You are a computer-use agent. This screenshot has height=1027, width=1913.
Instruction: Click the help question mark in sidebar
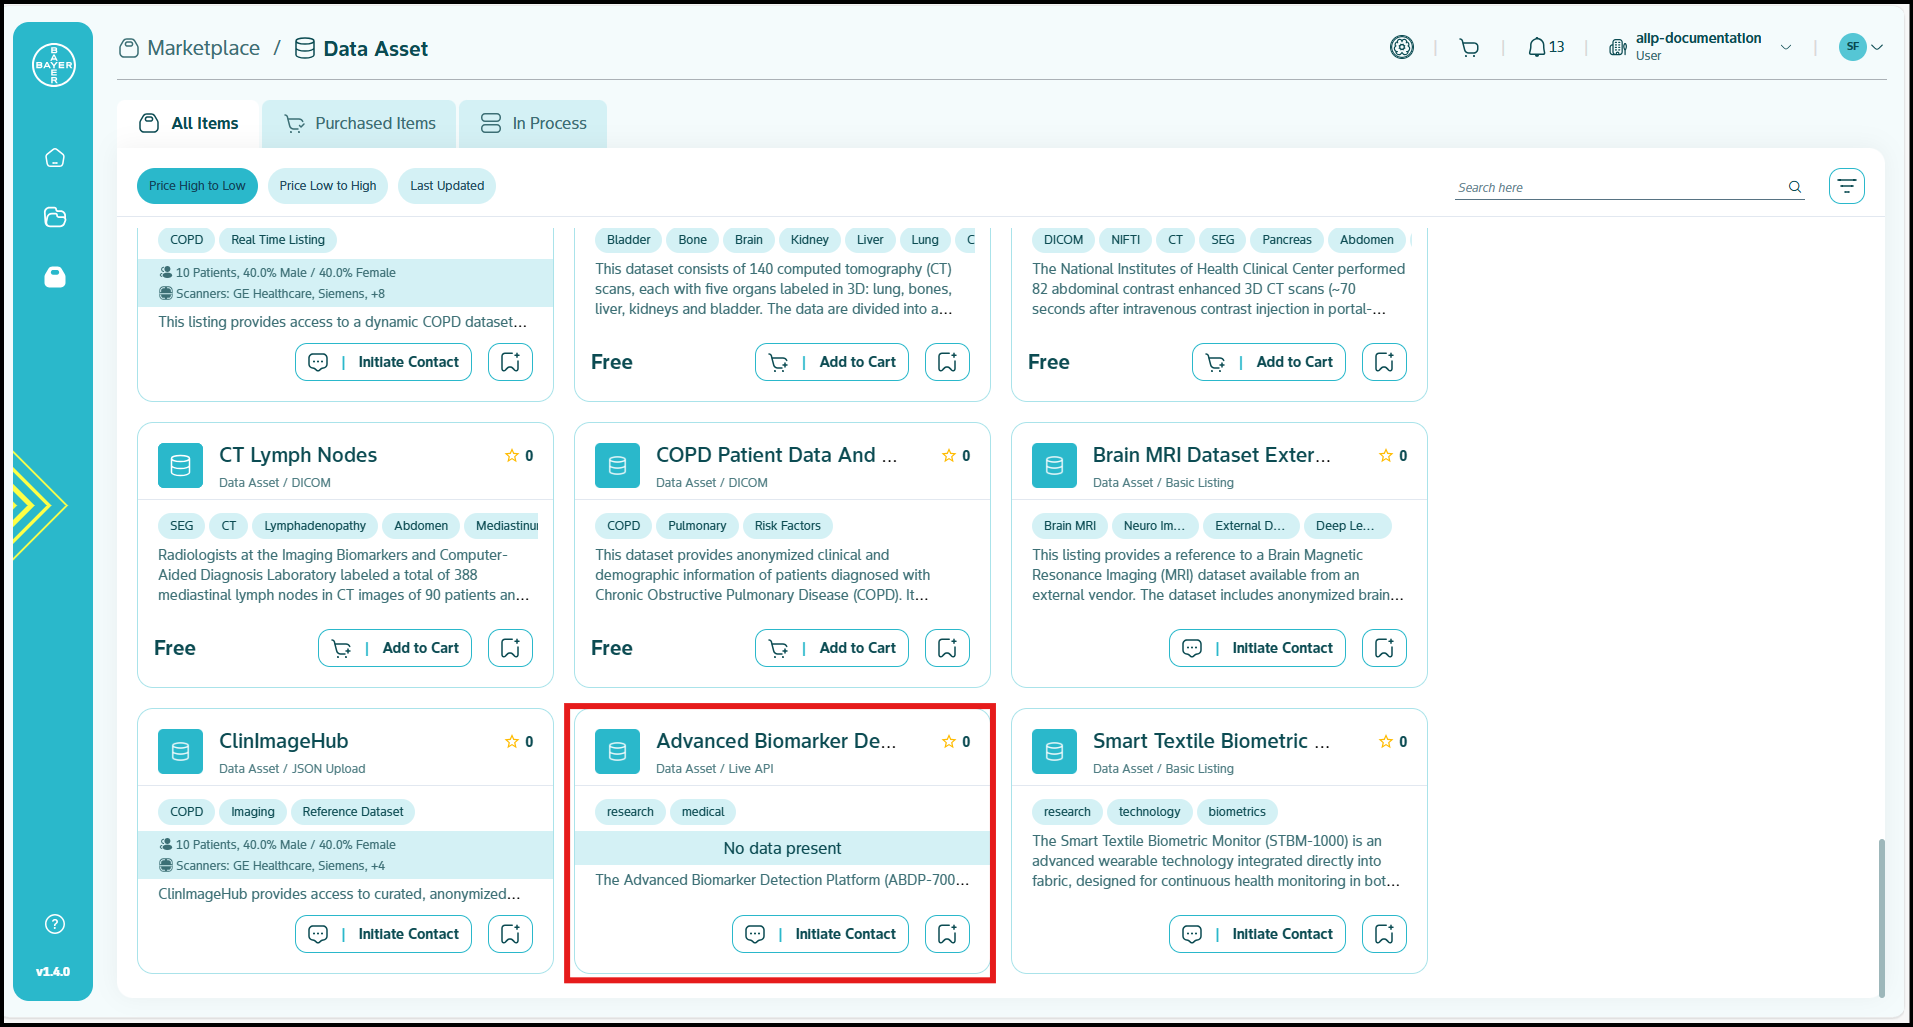click(55, 924)
